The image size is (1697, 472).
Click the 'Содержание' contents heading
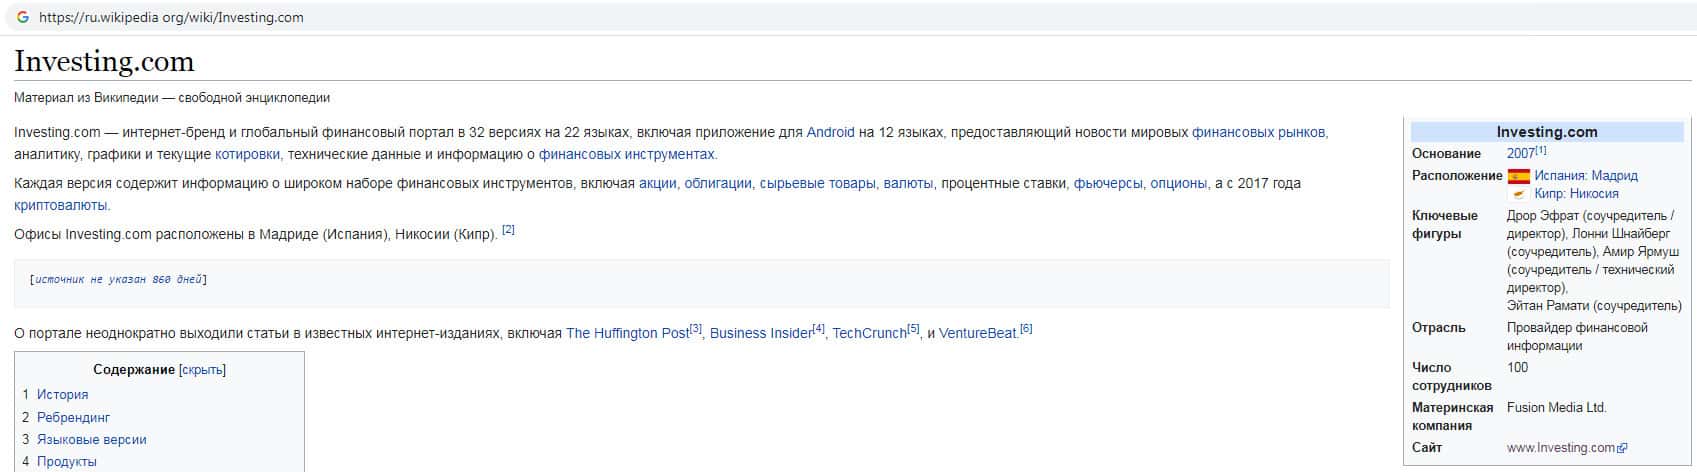(x=134, y=370)
